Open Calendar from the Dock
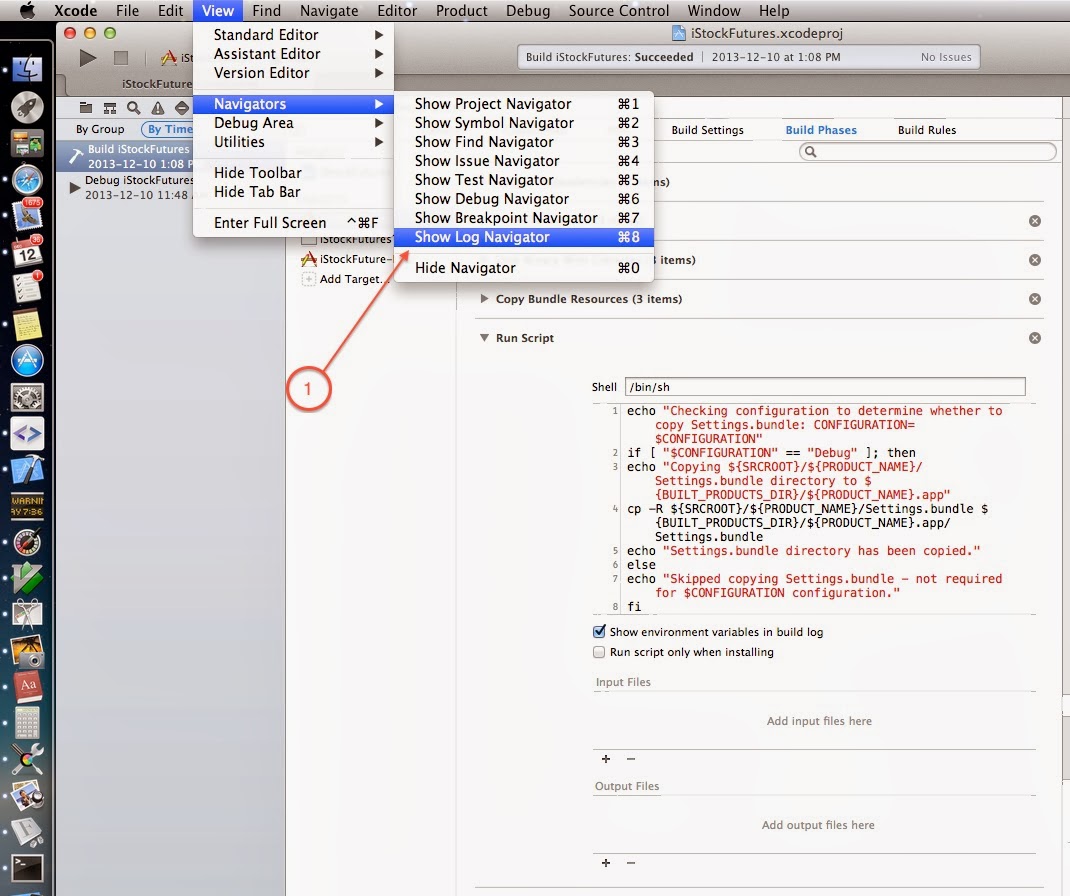 pos(27,252)
